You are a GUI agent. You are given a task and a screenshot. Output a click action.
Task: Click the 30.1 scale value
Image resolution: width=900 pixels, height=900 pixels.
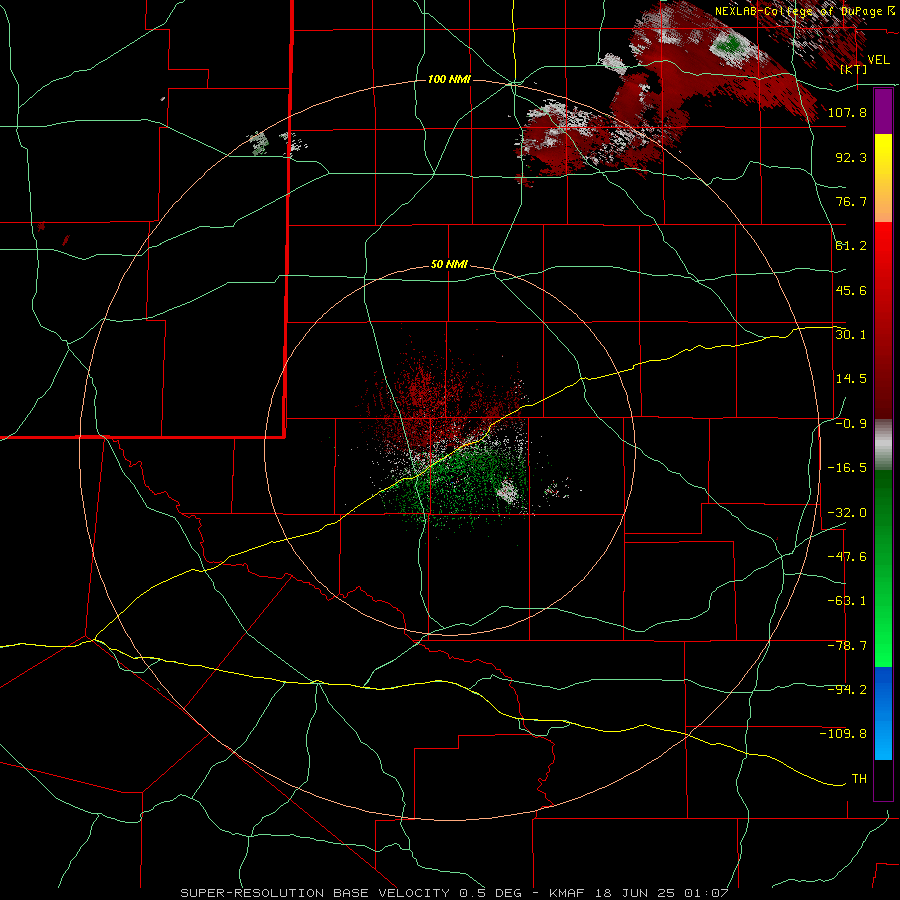pos(851,334)
